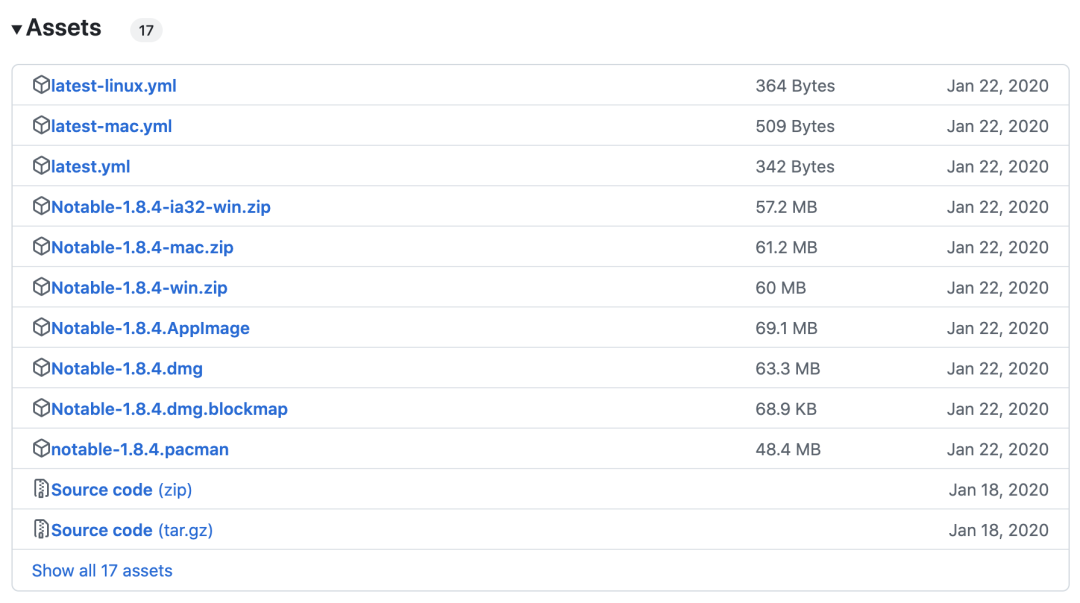Download Notable-1.8.4.dmg installer
Viewport: 1080px width, 603px height.
click(127, 369)
